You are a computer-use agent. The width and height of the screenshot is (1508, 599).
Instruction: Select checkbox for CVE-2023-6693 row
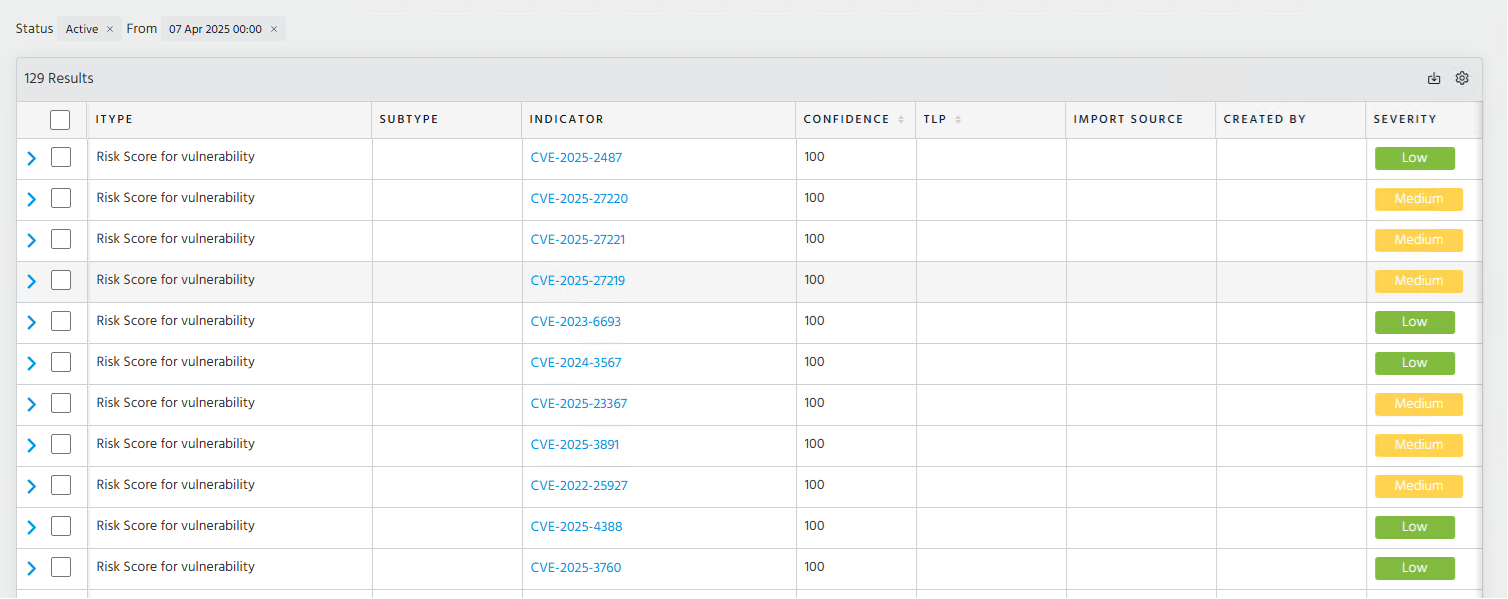point(61,321)
